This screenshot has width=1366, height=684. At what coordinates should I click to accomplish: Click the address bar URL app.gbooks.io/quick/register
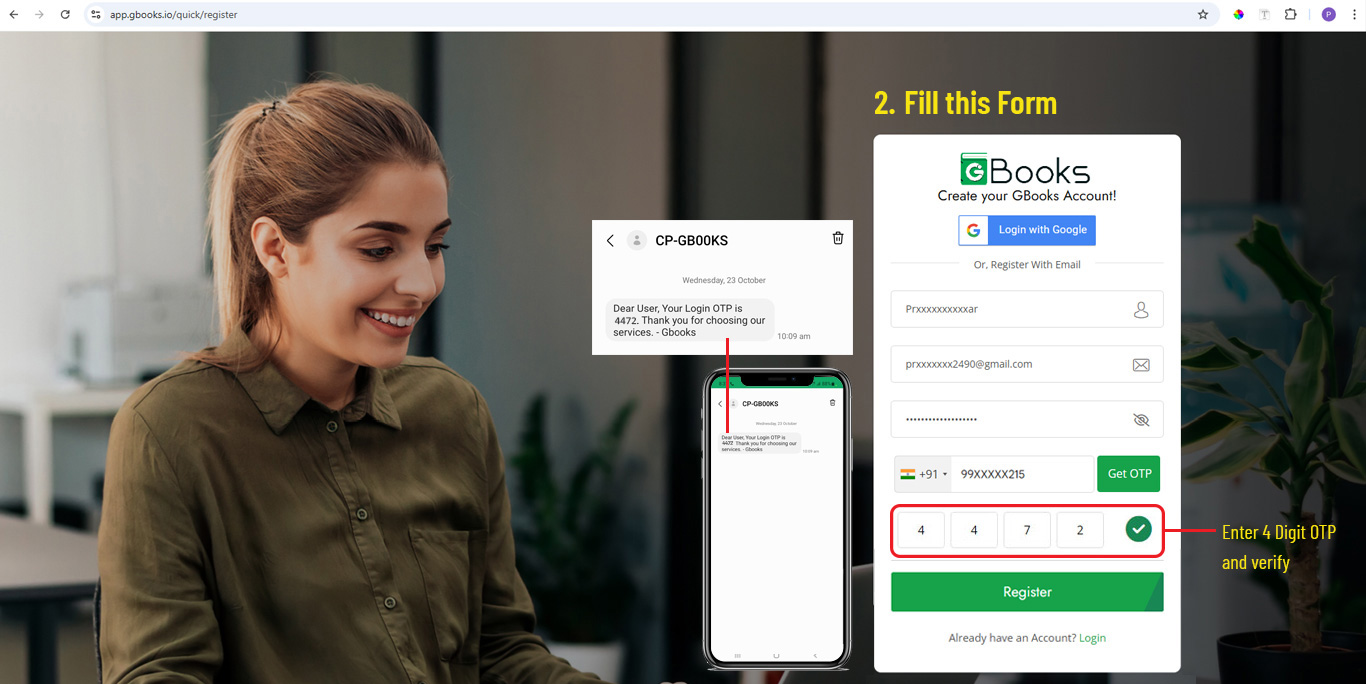tap(173, 15)
